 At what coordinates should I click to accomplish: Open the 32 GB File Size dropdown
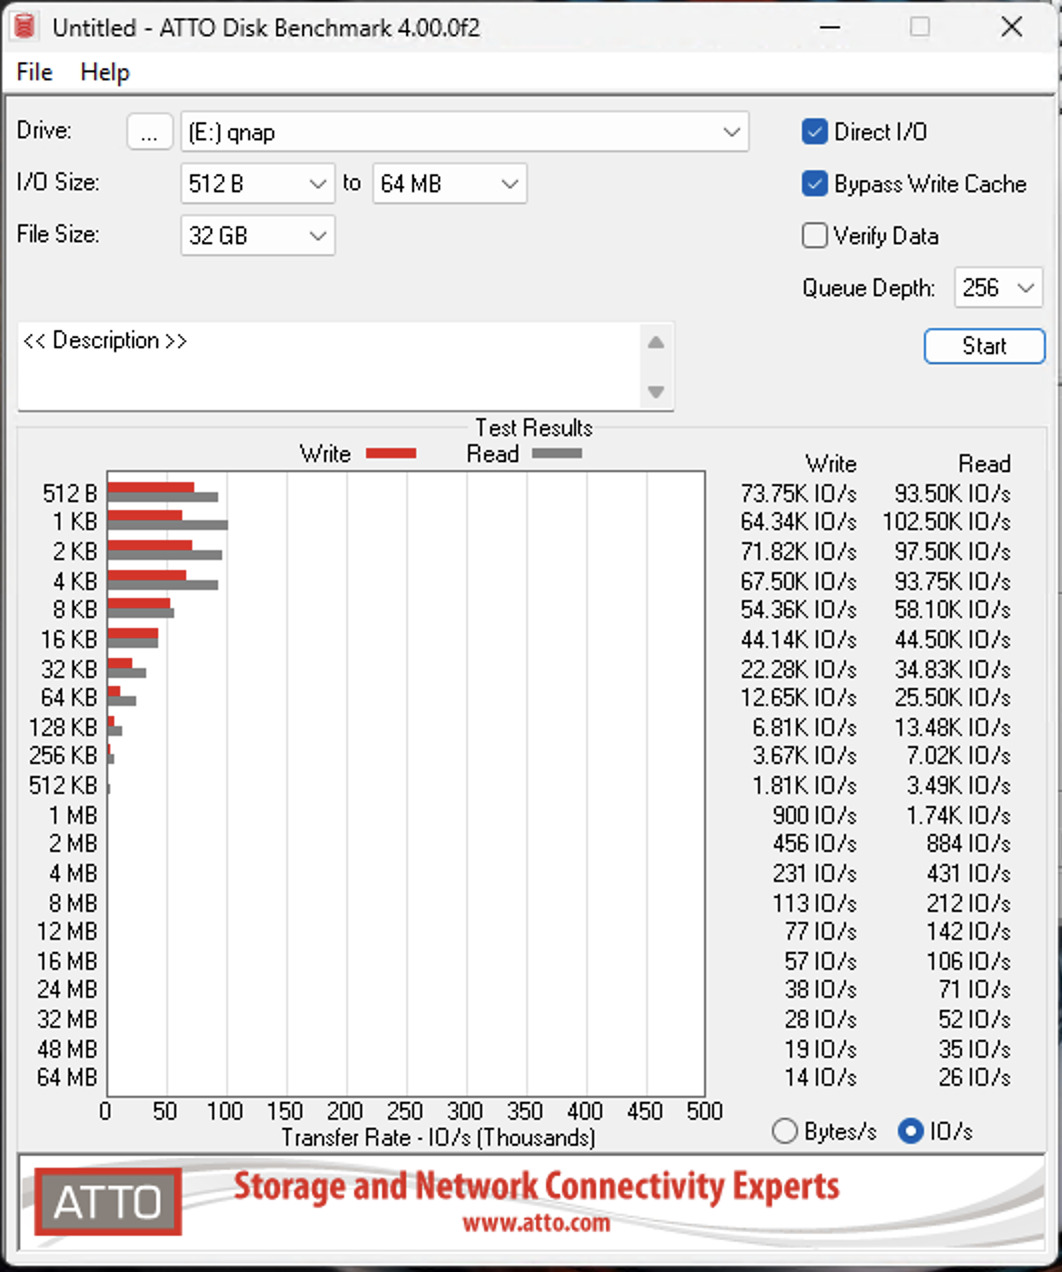(x=257, y=236)
